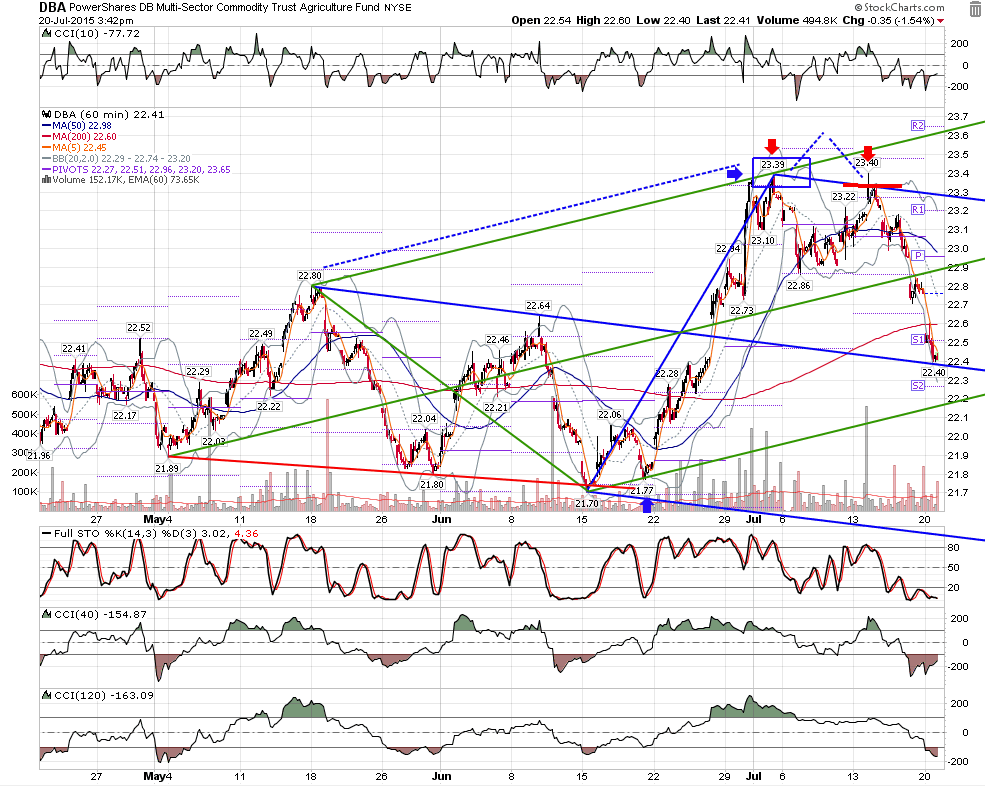This screenshot has height=786, width=985.
Task: Click the CCI(40) -154.87 label
Action: coord(101,614)
